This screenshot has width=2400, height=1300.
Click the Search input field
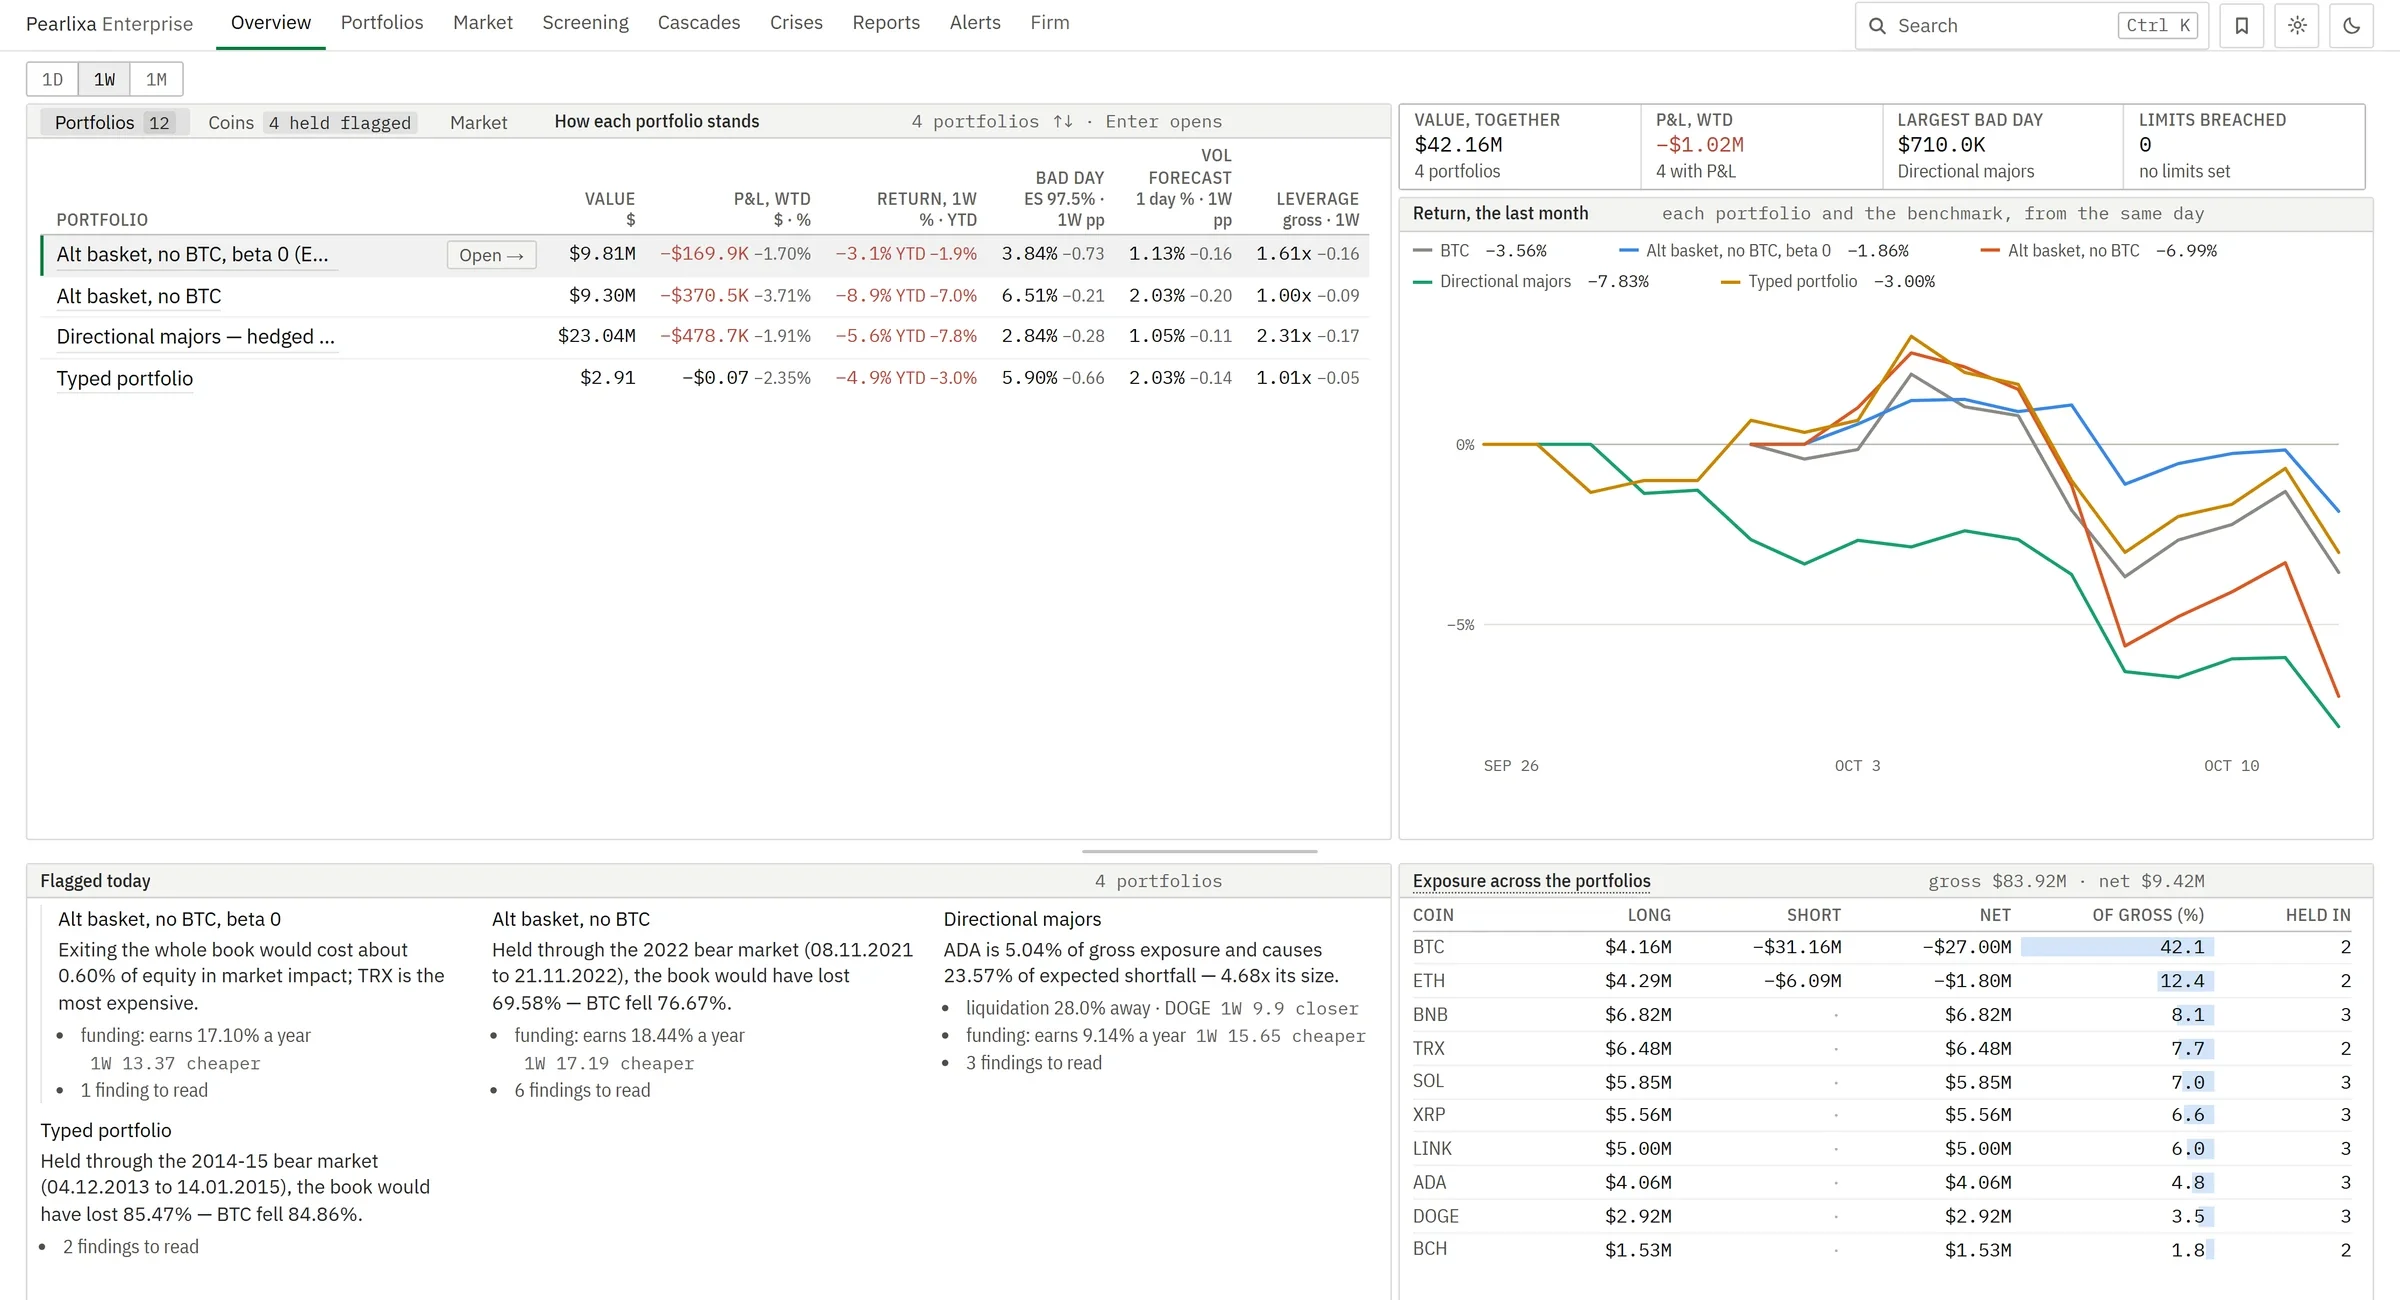[x=2032, y=26]
